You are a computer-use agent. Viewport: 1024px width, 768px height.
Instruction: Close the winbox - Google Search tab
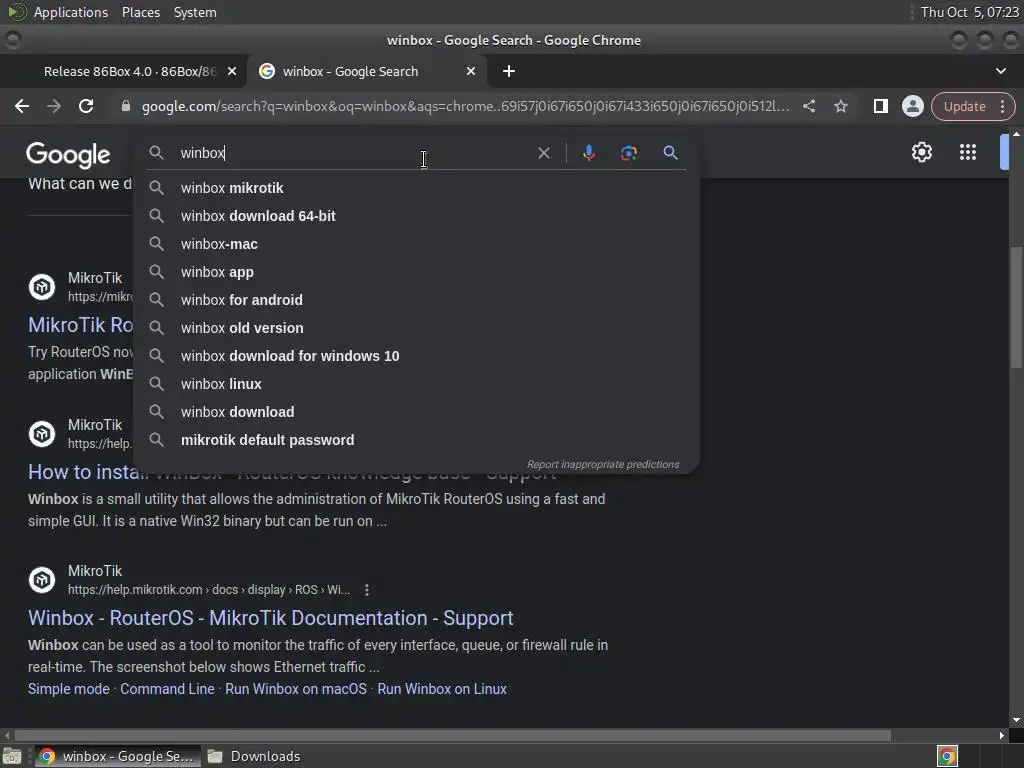coord(471,71)
